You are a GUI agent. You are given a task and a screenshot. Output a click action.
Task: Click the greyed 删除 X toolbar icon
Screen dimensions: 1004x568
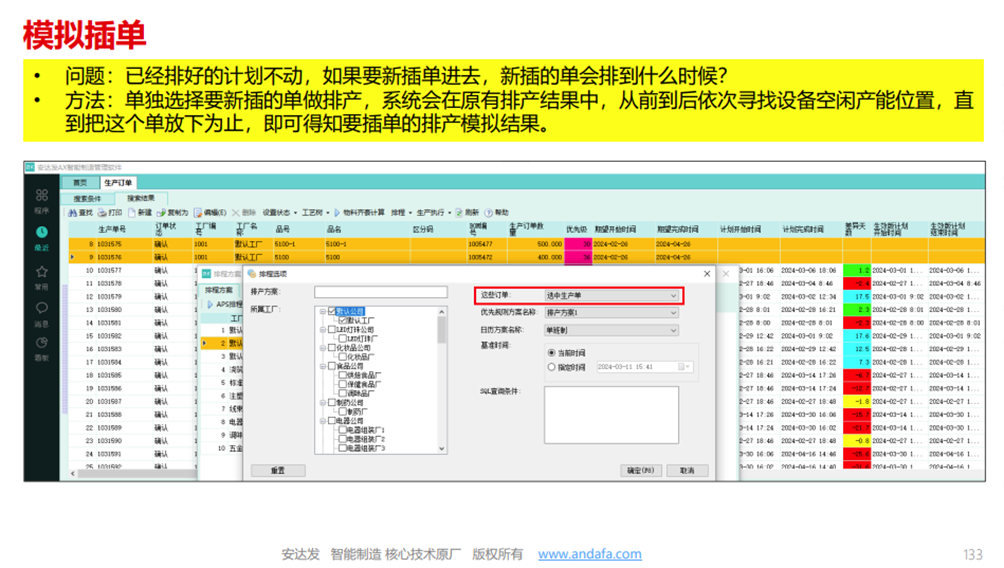(236, 213)
